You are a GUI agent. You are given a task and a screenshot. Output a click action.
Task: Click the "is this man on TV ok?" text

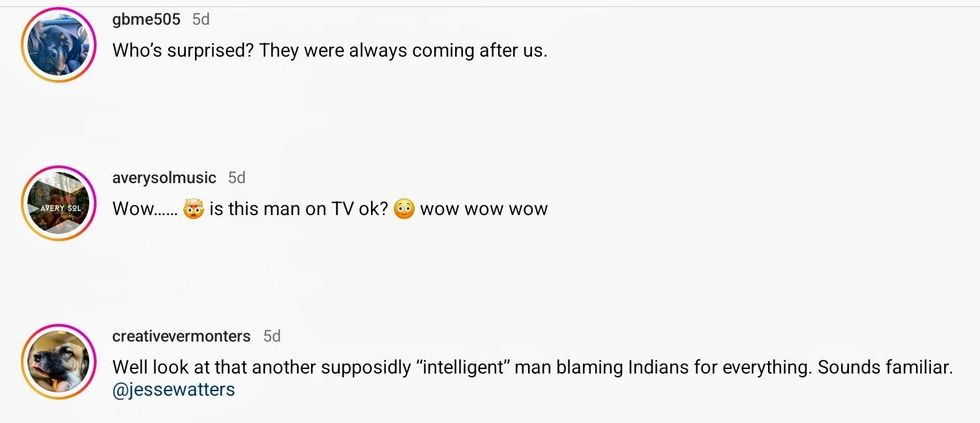coord(299,209)
